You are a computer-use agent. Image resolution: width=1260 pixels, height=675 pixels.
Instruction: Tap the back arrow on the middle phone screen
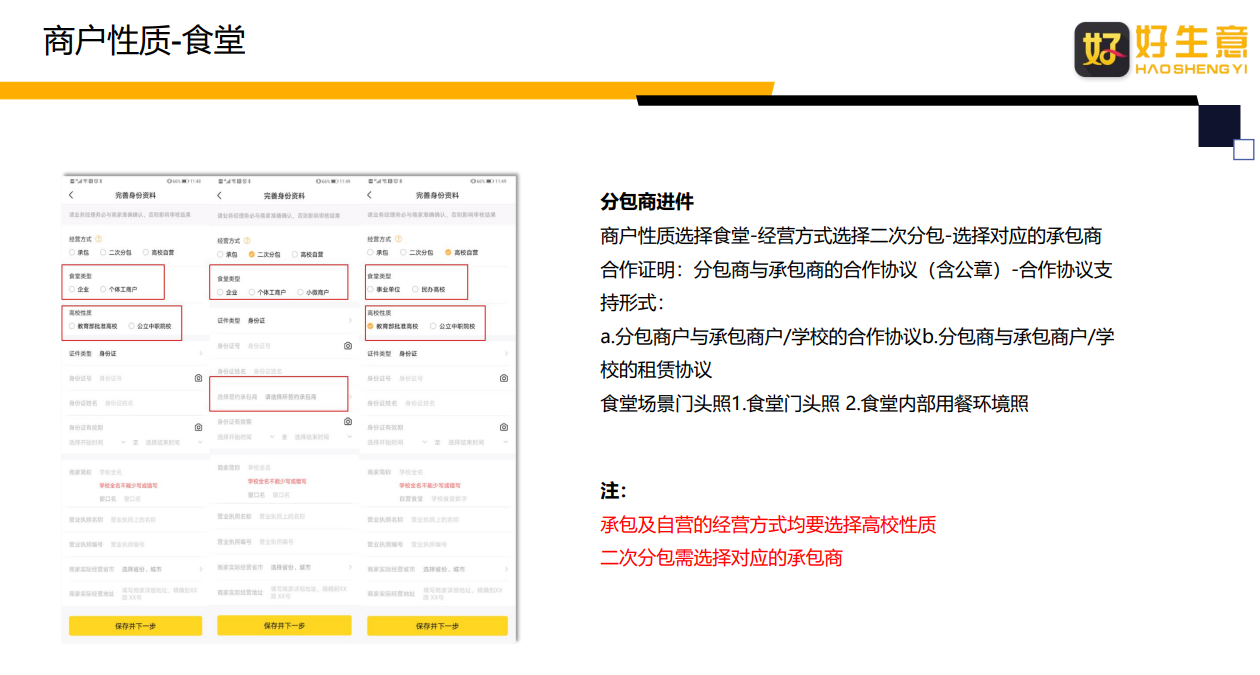point(220,195)
